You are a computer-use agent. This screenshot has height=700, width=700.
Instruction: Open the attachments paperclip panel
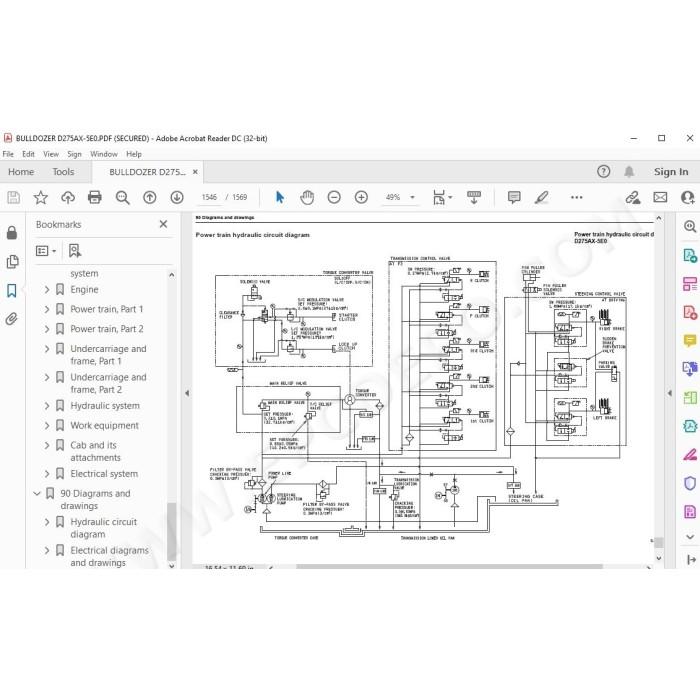pyautogui.click(x=12, y=319)
